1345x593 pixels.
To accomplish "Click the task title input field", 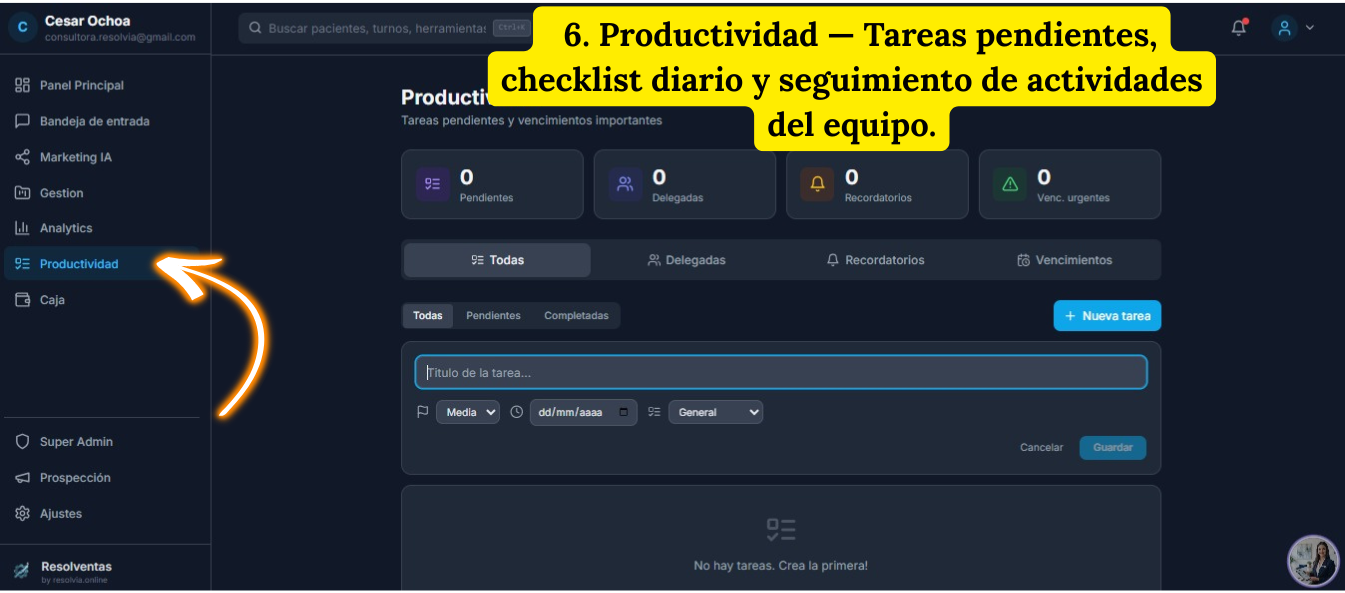I will point(780,372).
